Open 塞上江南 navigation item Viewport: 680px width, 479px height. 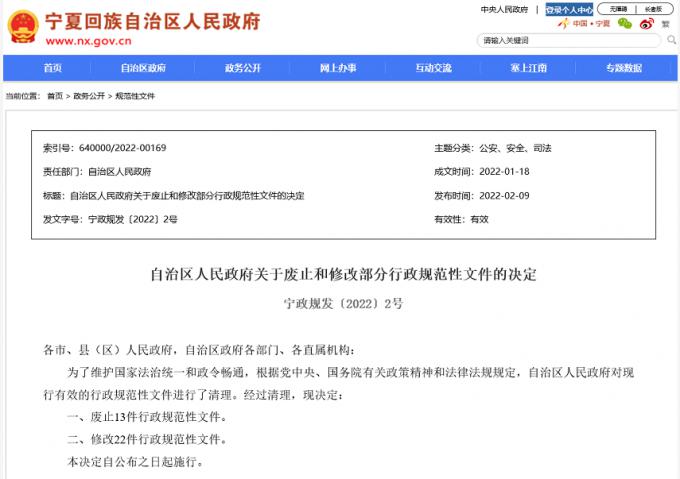(528, 68)
